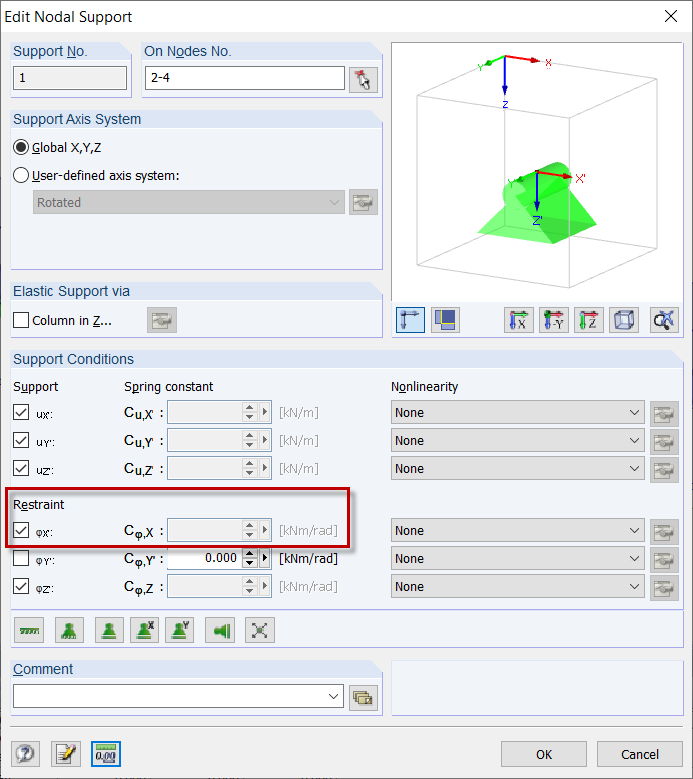Close the Edit Nodal Support window
Screen dimensions: 693x779
671,16
